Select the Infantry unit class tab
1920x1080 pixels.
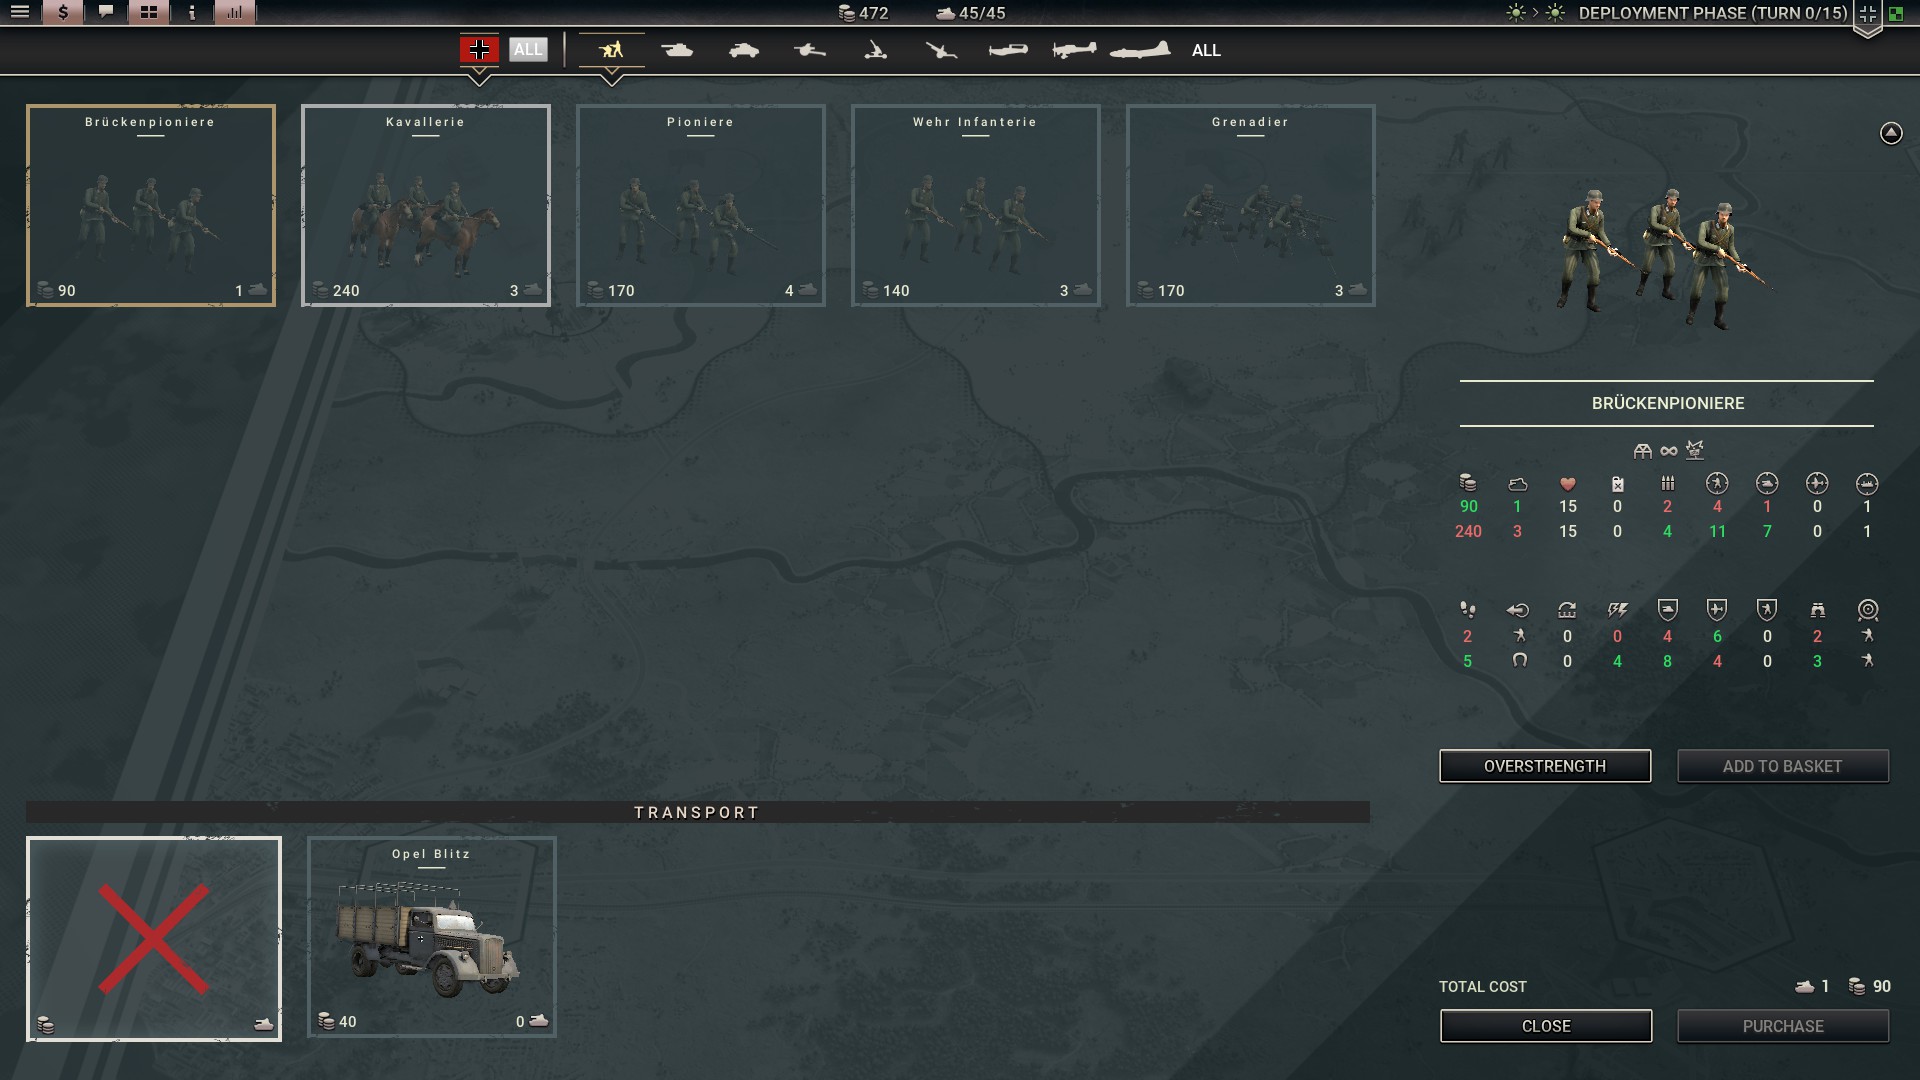pos(611,50)
